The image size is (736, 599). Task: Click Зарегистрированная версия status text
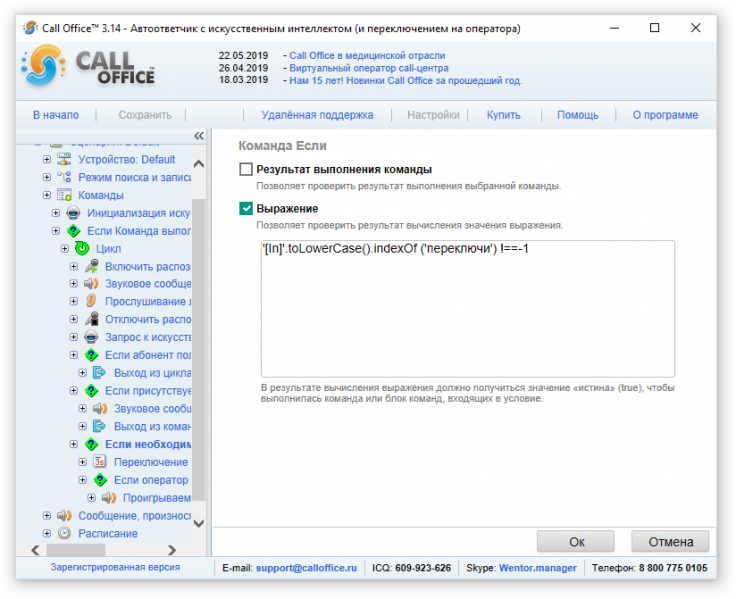pyautogui.click(x=115, y=567)
